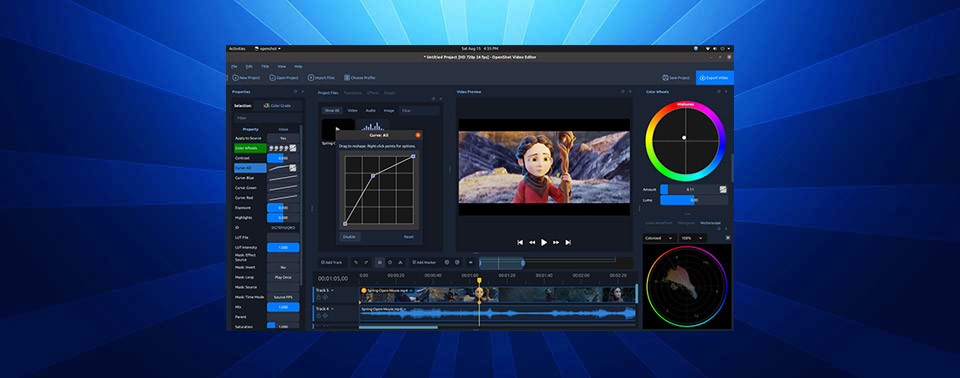Toggle the Mask: Invert No value
This screenshot has width=960, height=378.
pyautogui.click(x=283, y=267)
